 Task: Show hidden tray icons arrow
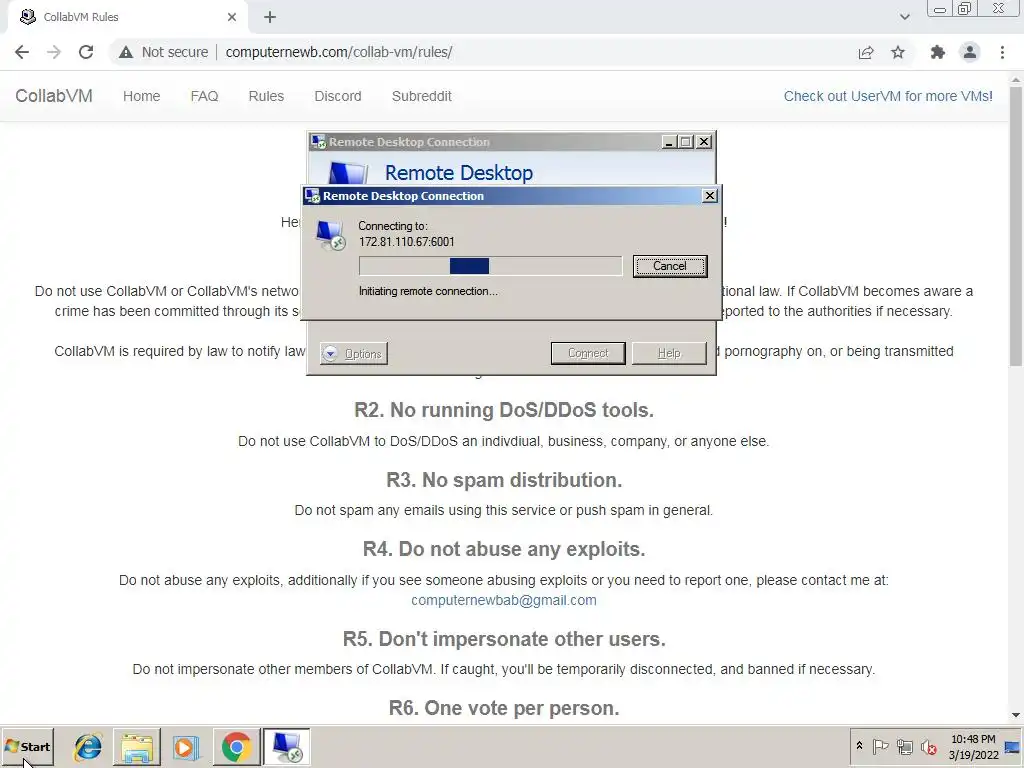click(859, 746)
